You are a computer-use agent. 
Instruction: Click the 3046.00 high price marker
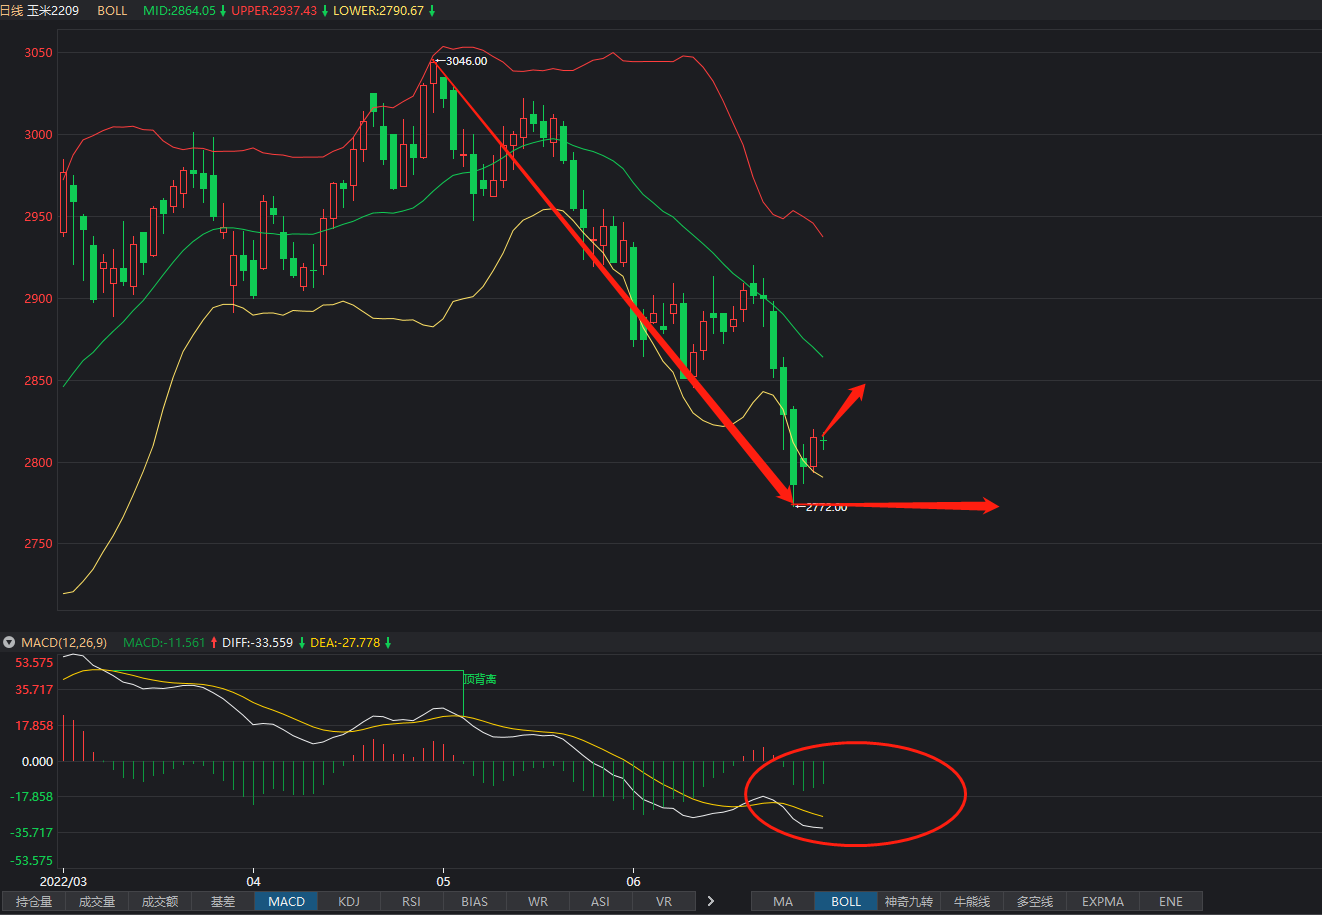click(466, 61)
